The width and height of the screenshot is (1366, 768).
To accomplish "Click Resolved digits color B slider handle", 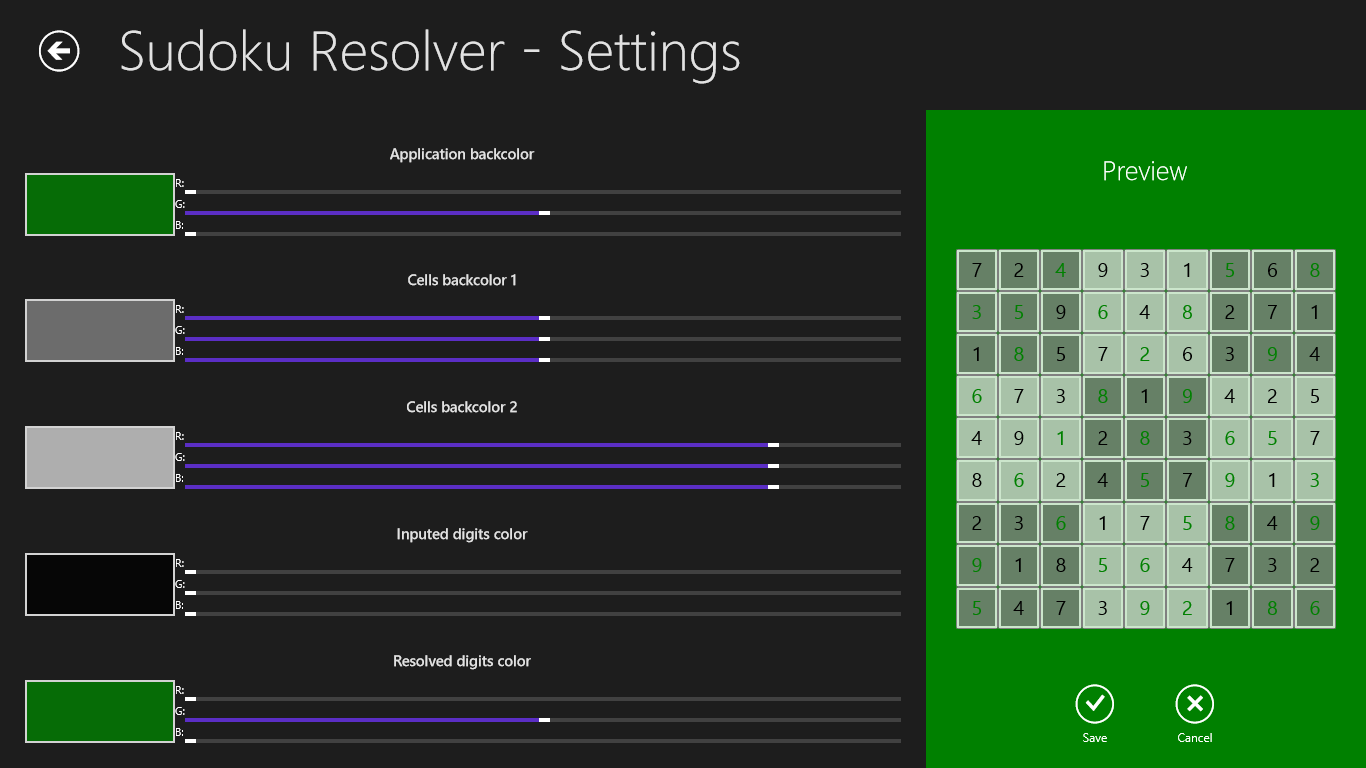I will click(190, 741).
